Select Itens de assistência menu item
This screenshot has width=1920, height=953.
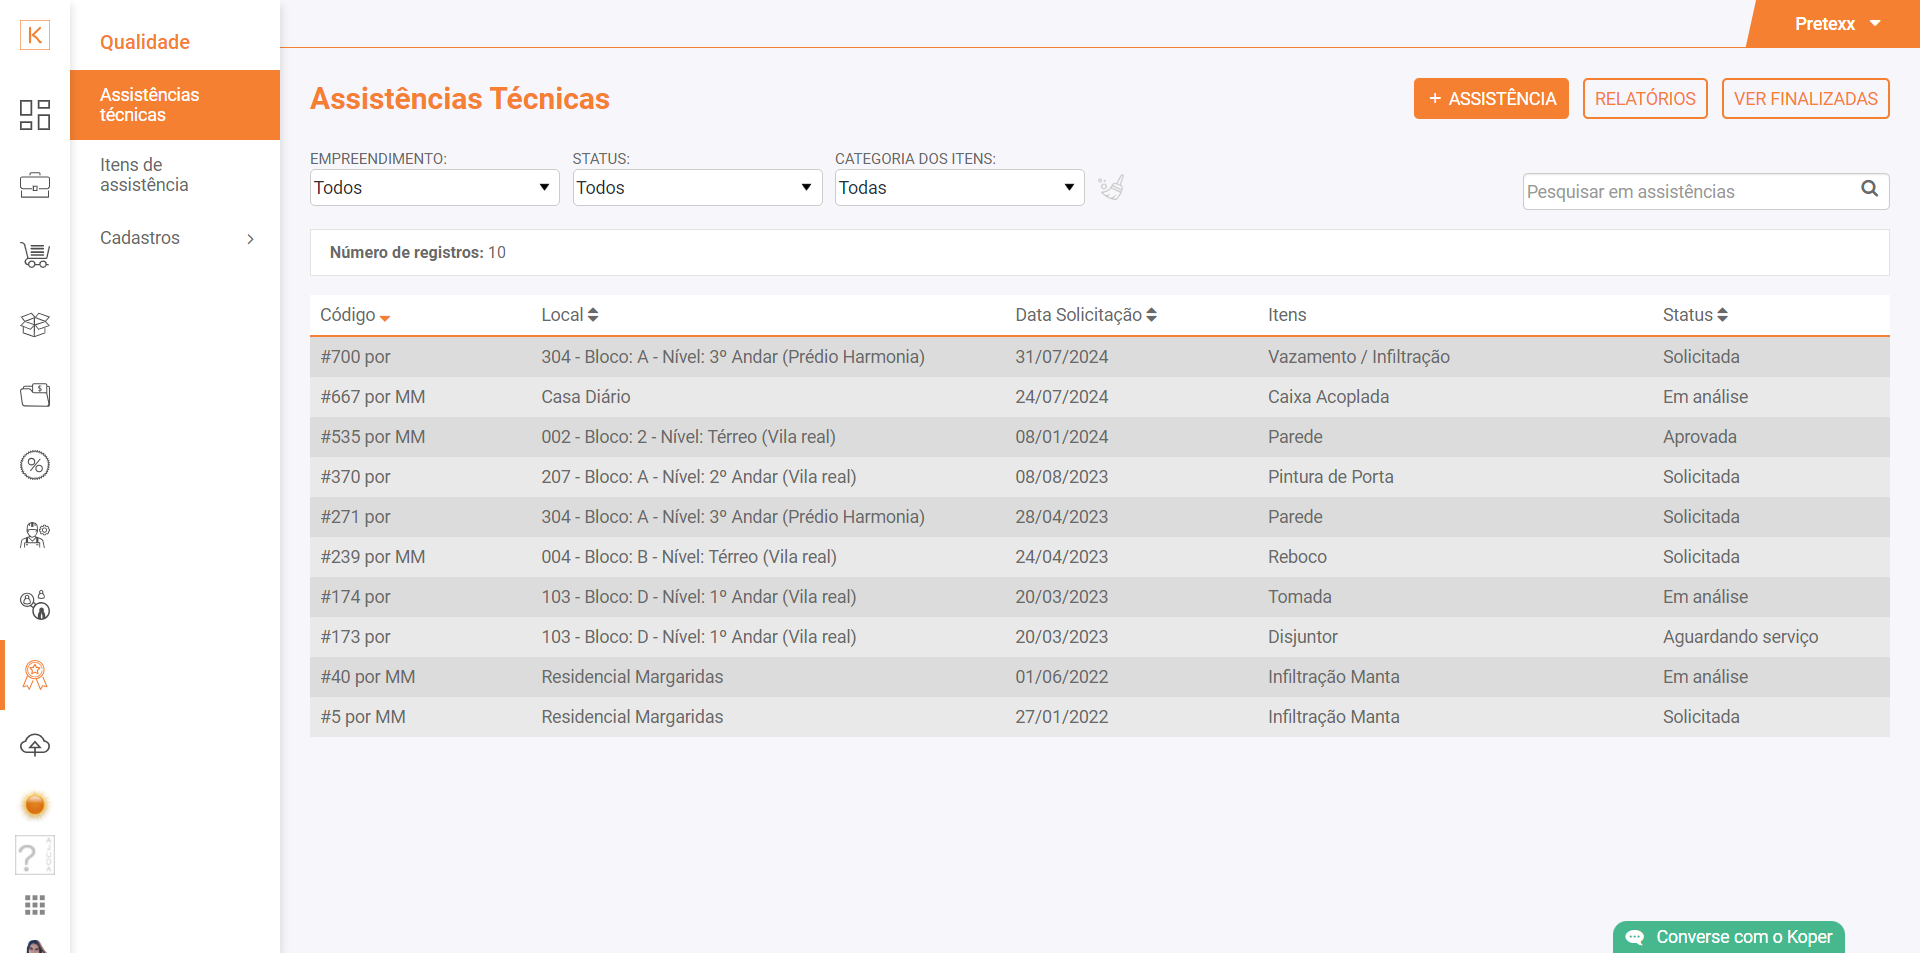(144, 175)
